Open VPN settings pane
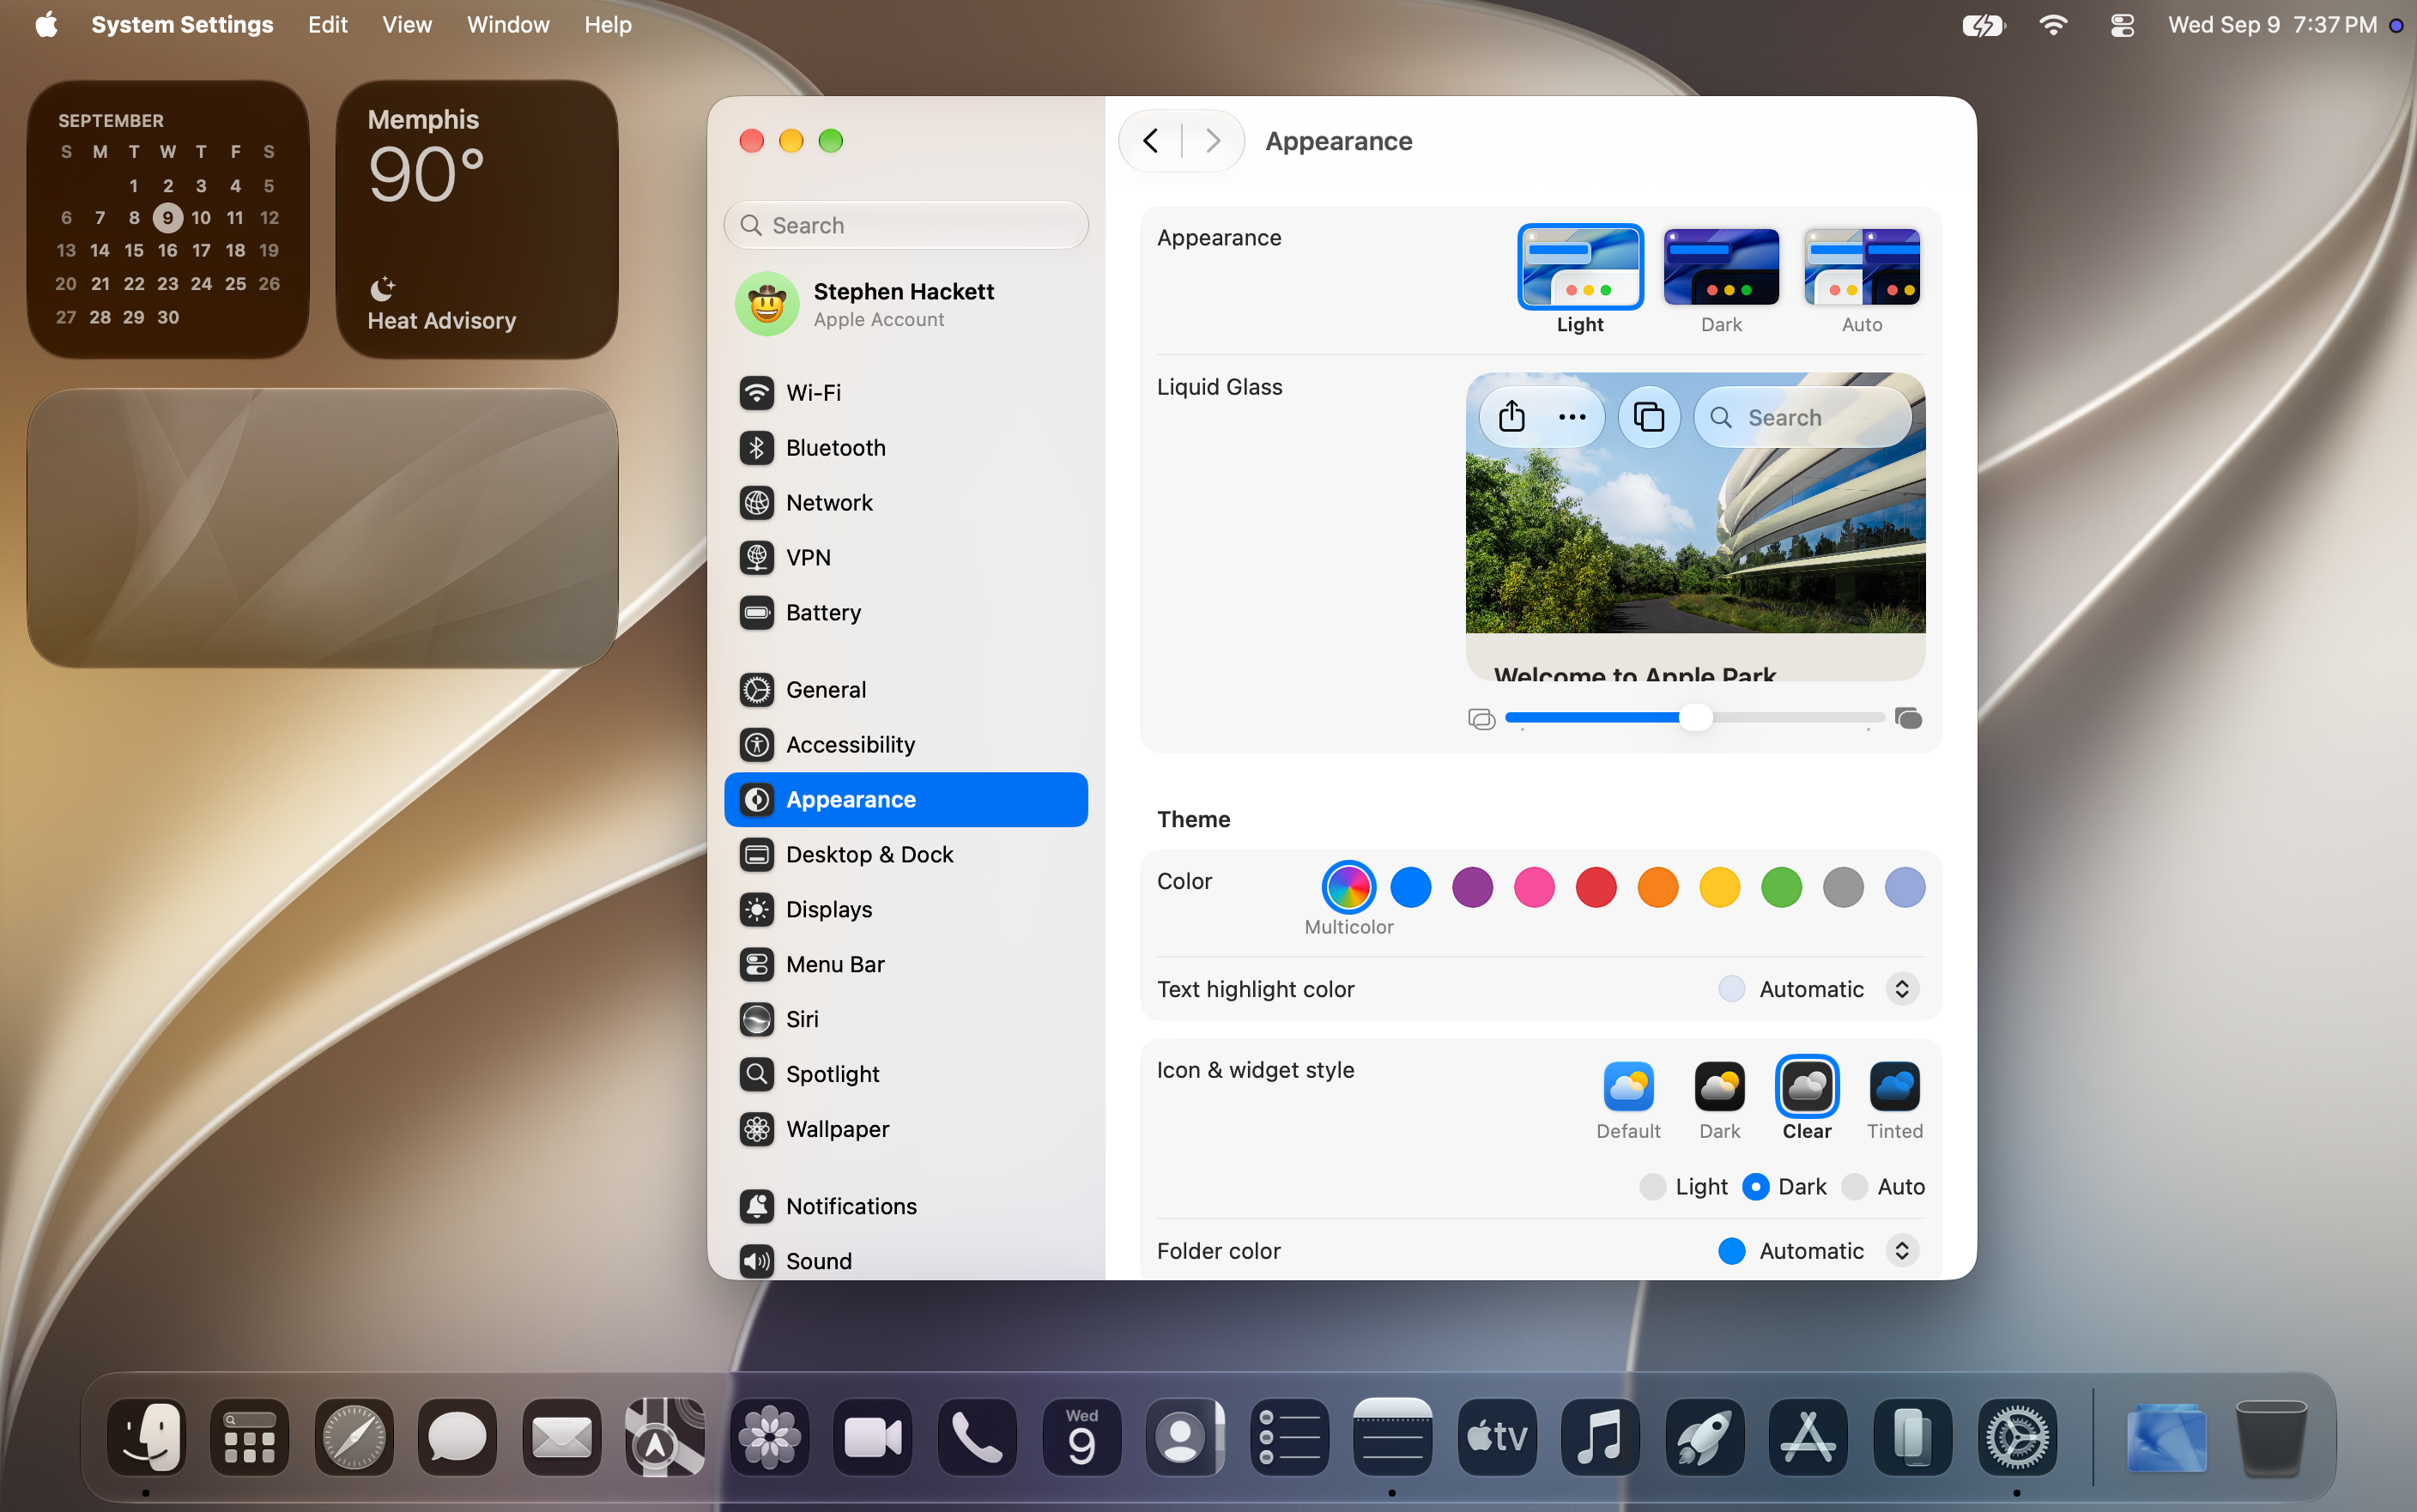This screenshot has width=2417, height=1512. click(905, 557)
